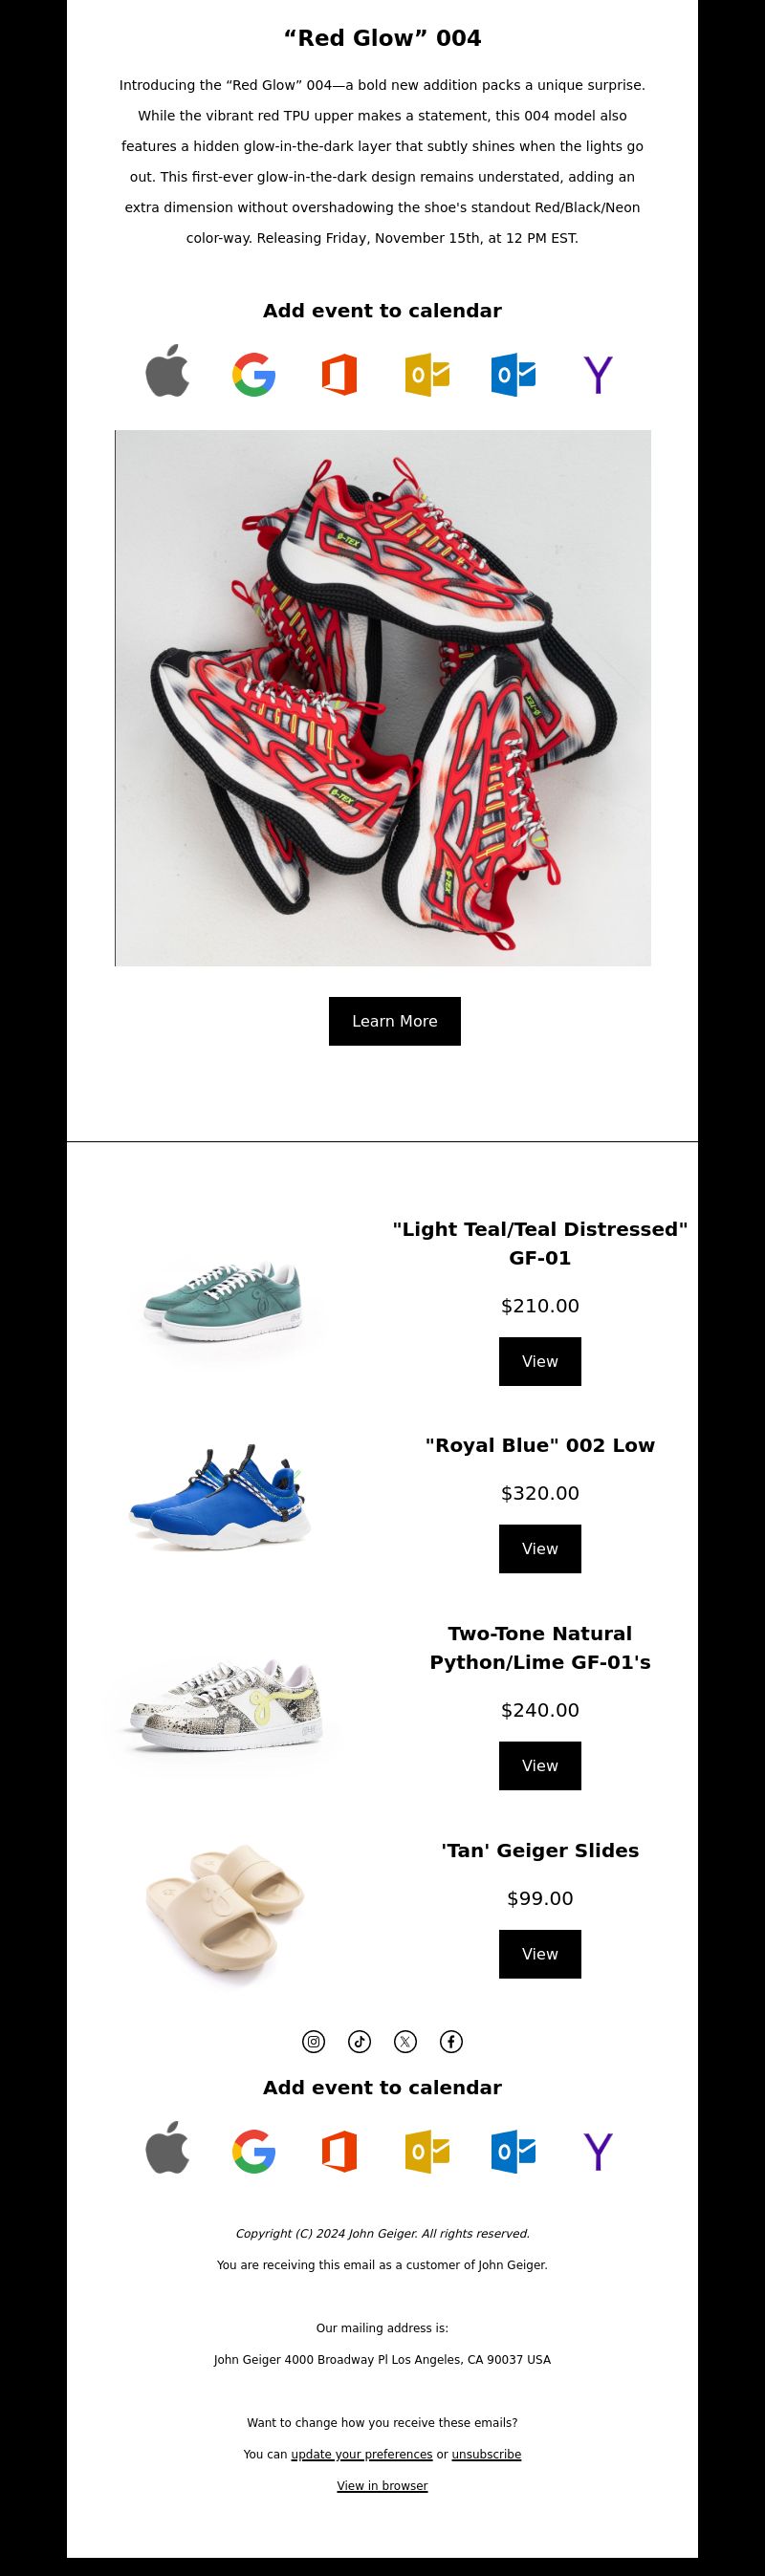View the Light Teal Distressed GF-01
765x2576 pixels.
tap(540, 1361)
